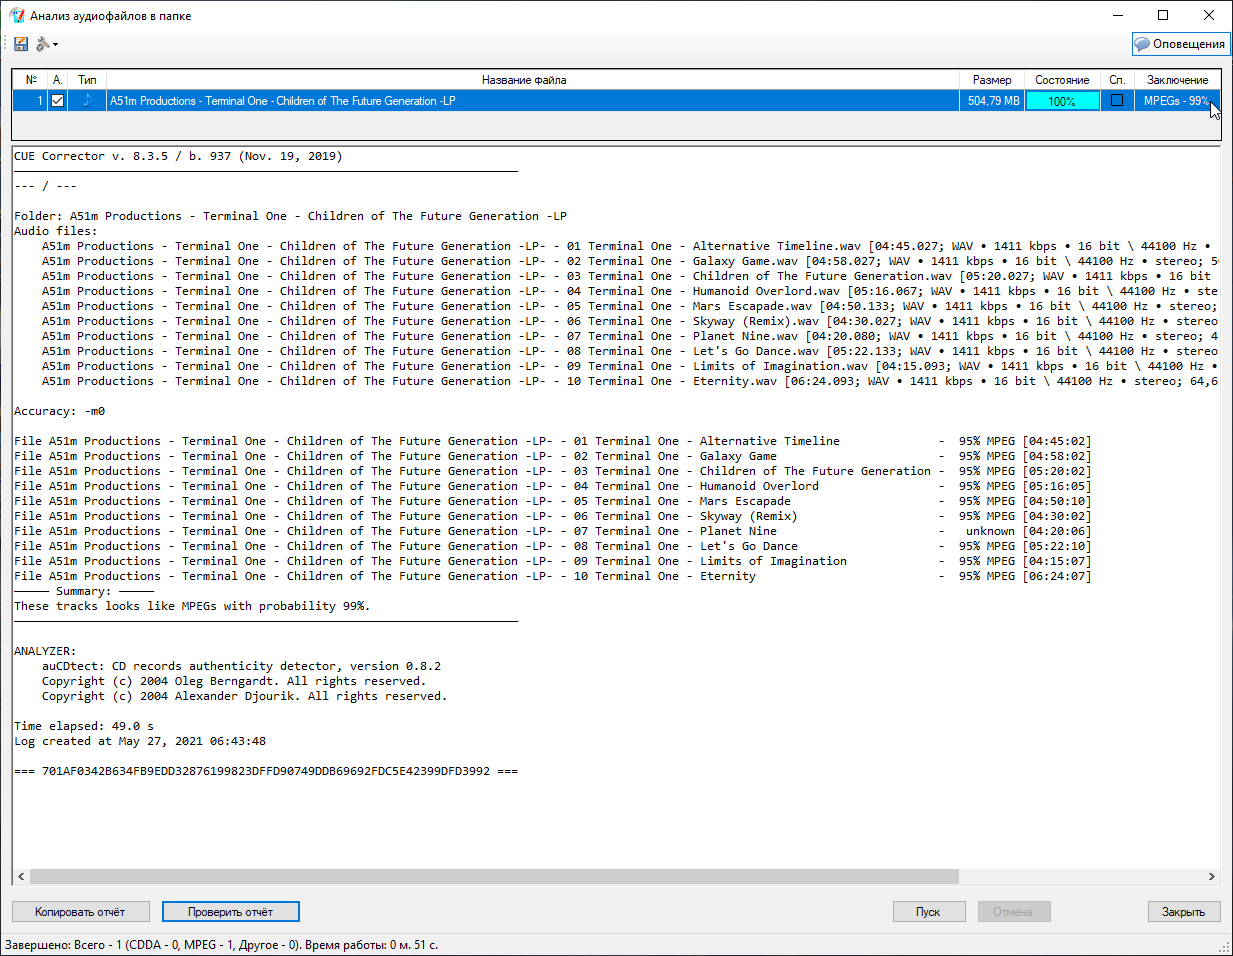Viewport: 1233px width, 956px height.
Task: Minimize the window
Action: point(1117,15)
